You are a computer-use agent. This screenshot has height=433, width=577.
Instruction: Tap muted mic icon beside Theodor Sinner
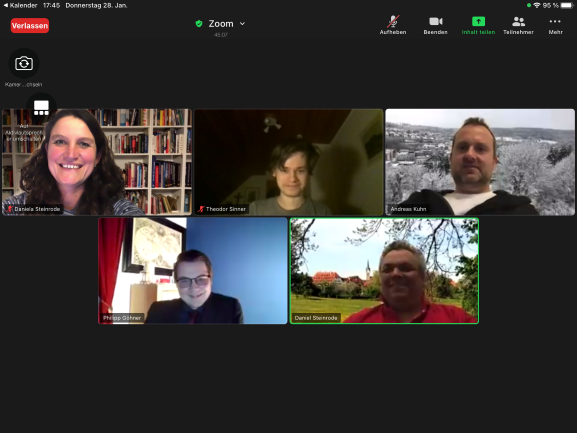(201, 209)
